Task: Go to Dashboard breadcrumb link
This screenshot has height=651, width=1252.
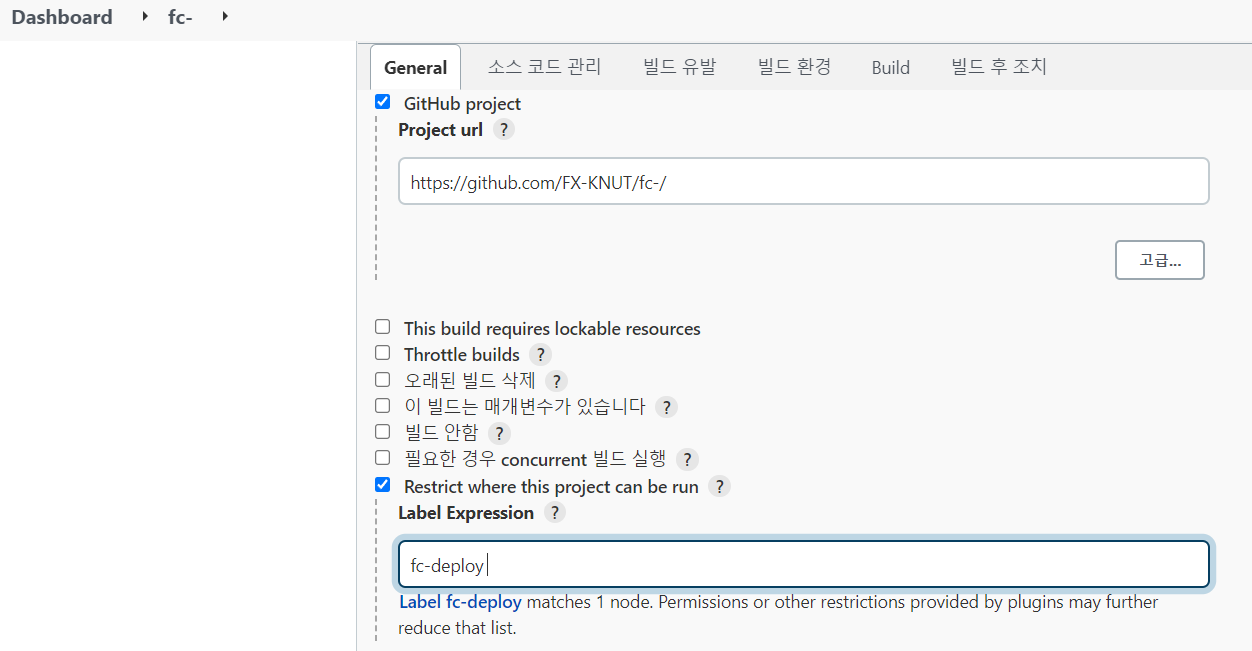Action: coord(62,17)
